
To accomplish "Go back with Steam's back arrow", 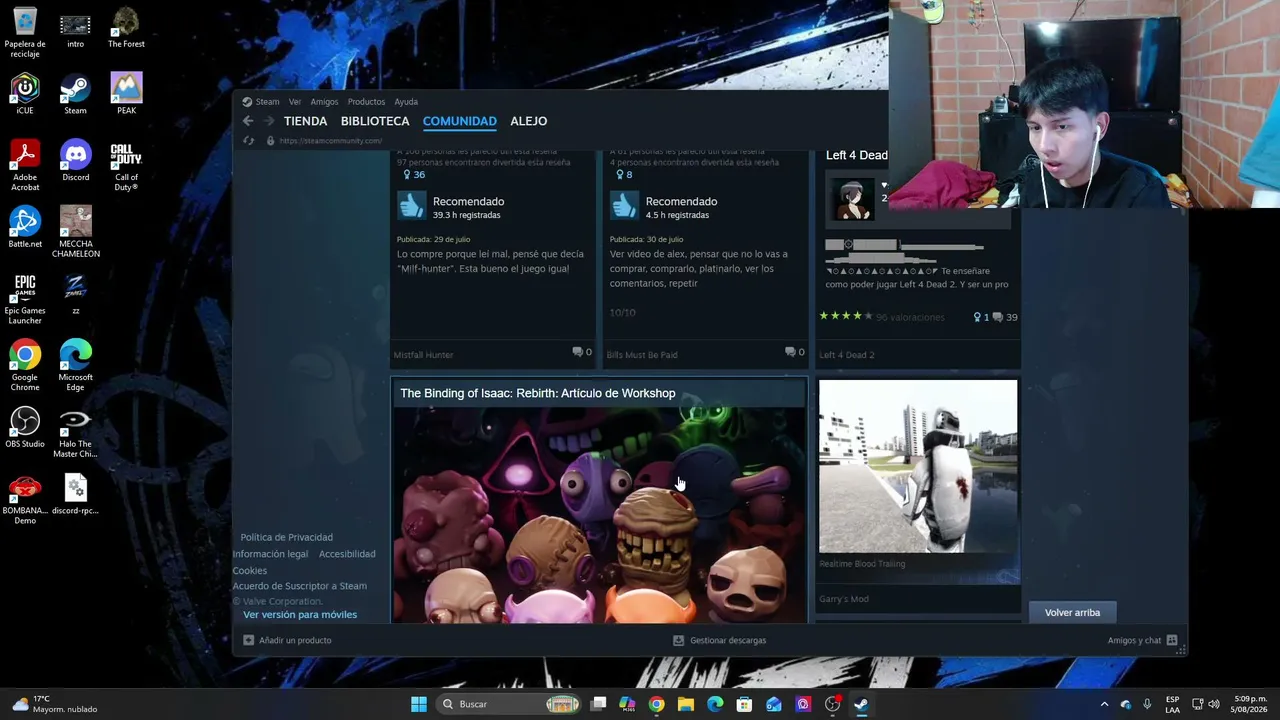I will click(x=248, y=121).
